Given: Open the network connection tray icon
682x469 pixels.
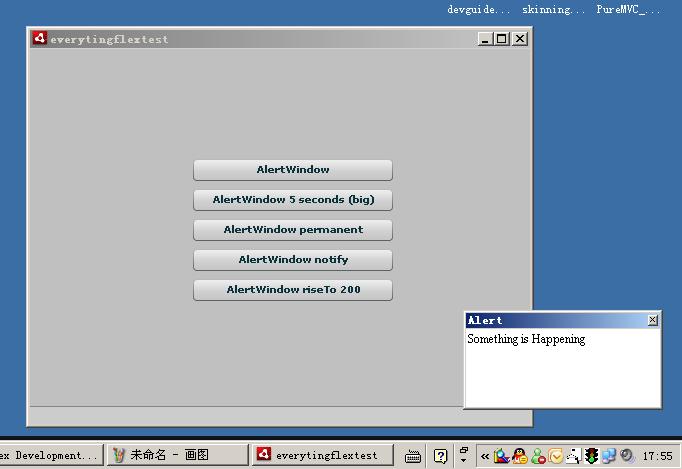Looking at the screenshot, I should point(609,456).
